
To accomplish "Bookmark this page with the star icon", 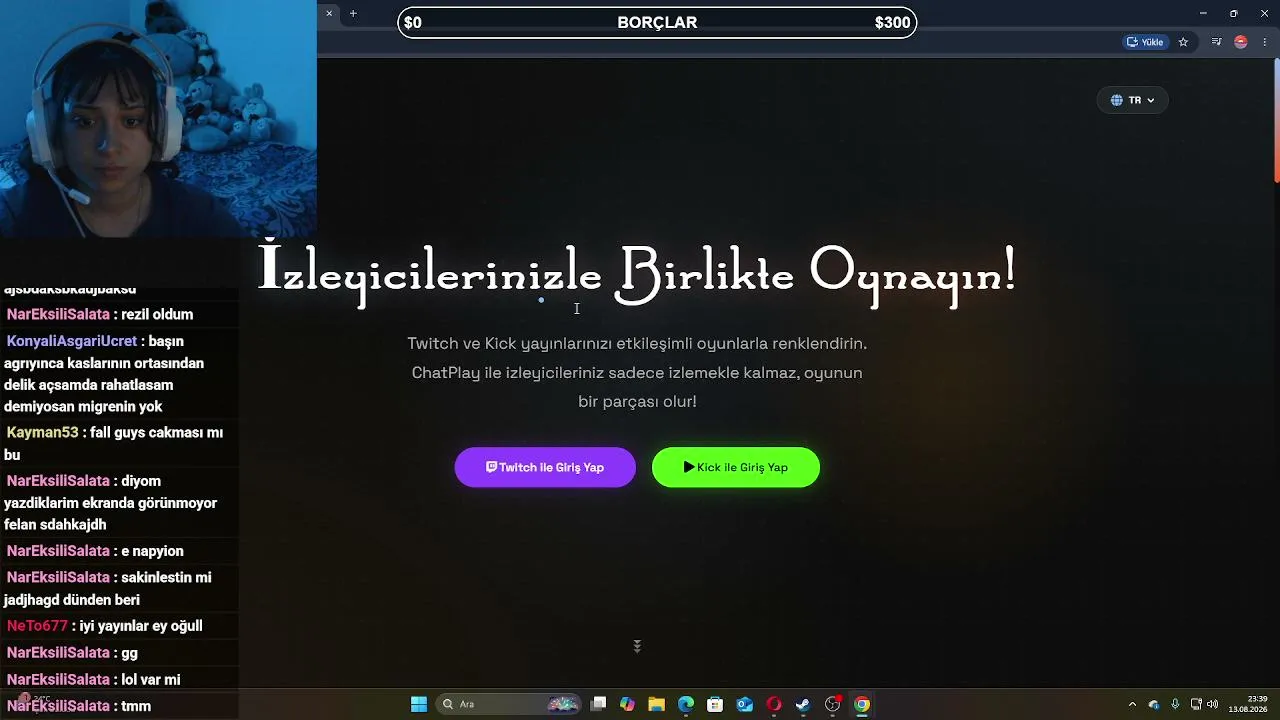I will (1183, 42).
